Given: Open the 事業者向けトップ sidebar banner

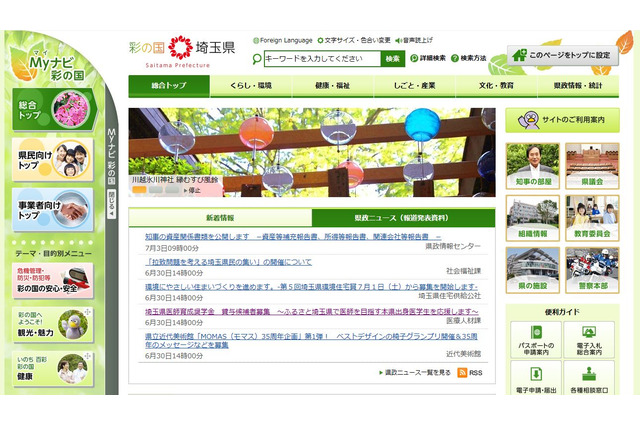Looking at the screenshot, I should click(53, 210).
